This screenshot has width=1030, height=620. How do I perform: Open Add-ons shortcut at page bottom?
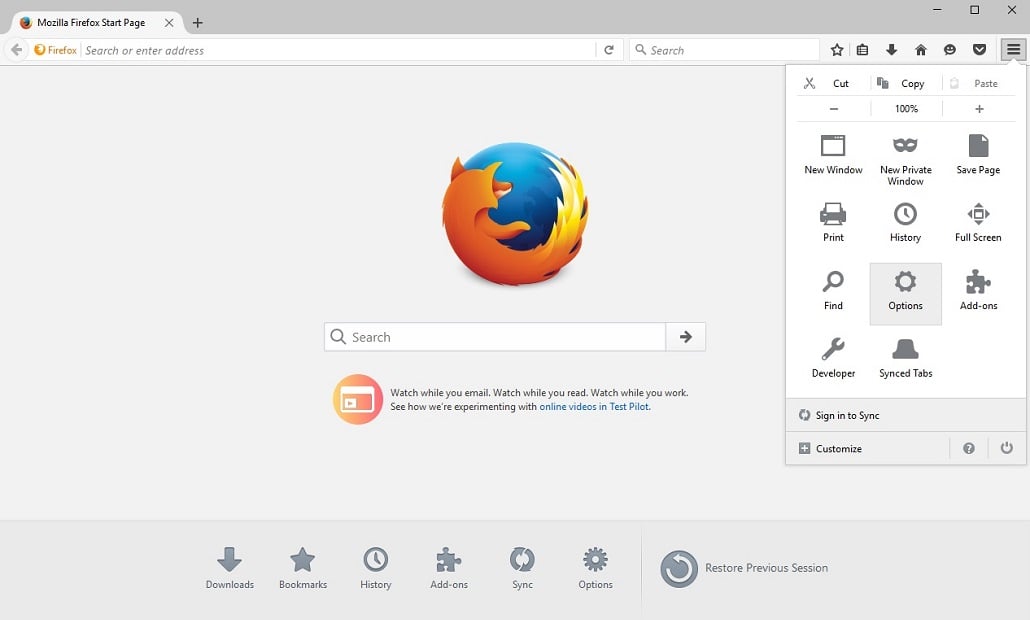[449, 569]
